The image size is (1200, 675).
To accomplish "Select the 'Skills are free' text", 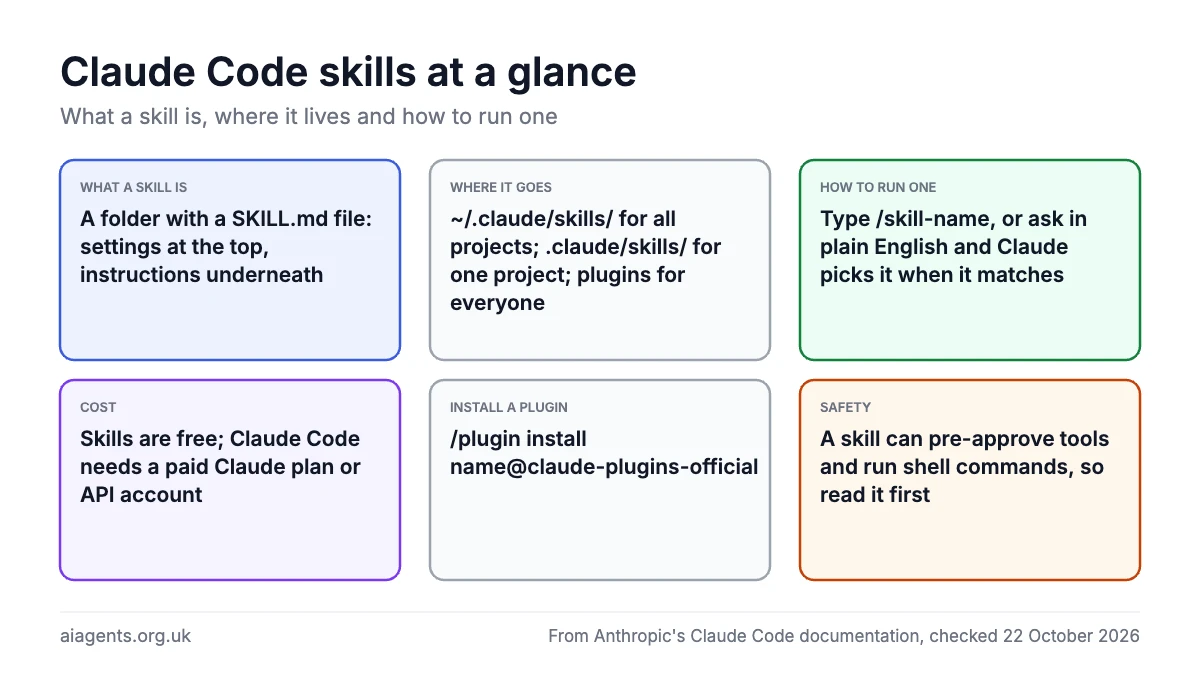I will (x=220, y=466).
